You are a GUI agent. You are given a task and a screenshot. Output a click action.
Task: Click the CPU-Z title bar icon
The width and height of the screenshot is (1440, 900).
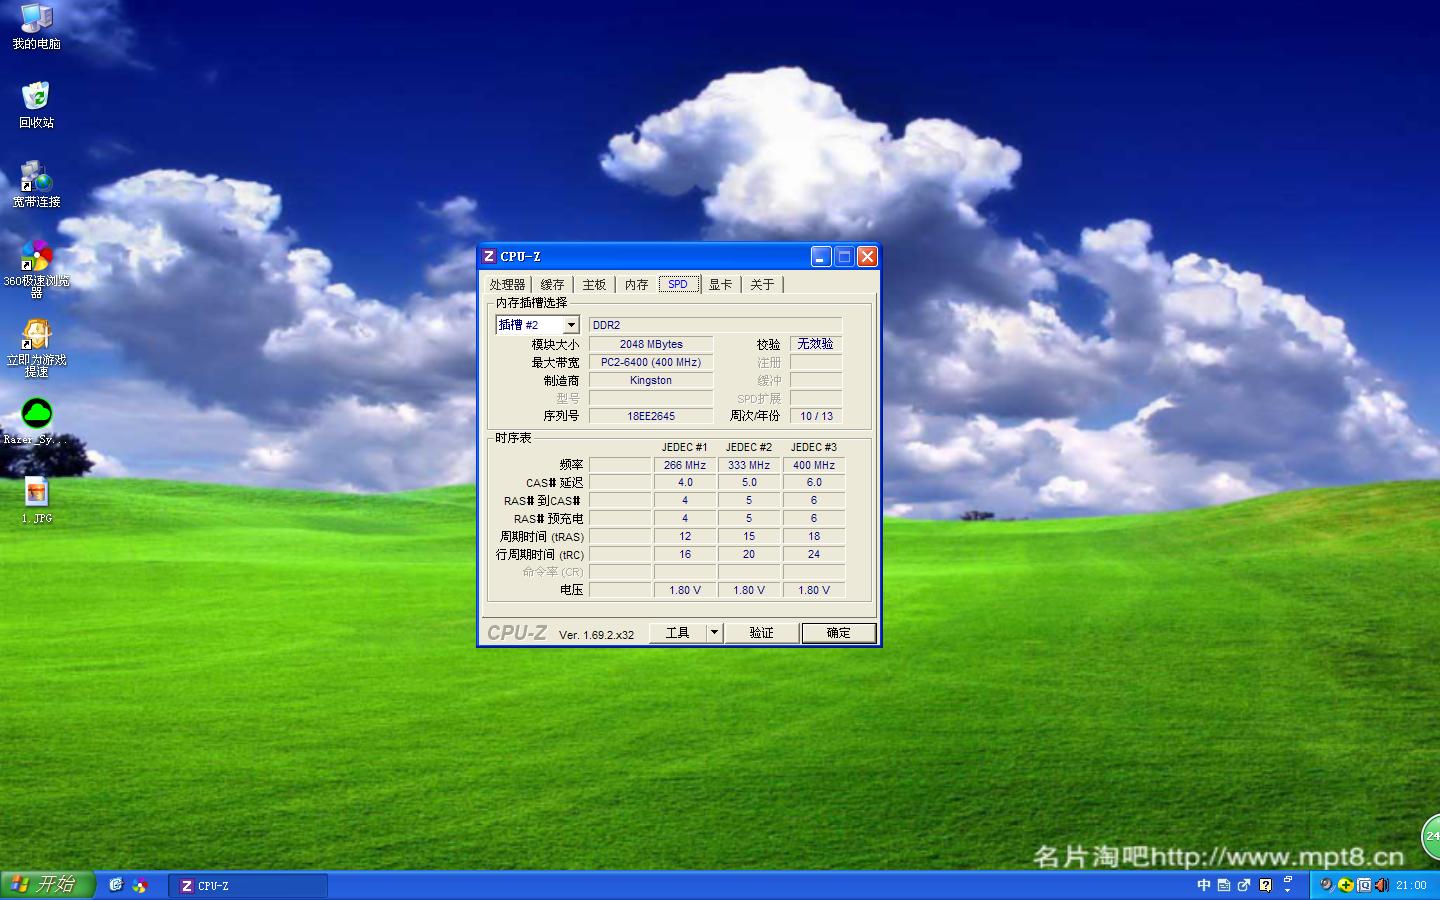489,257
